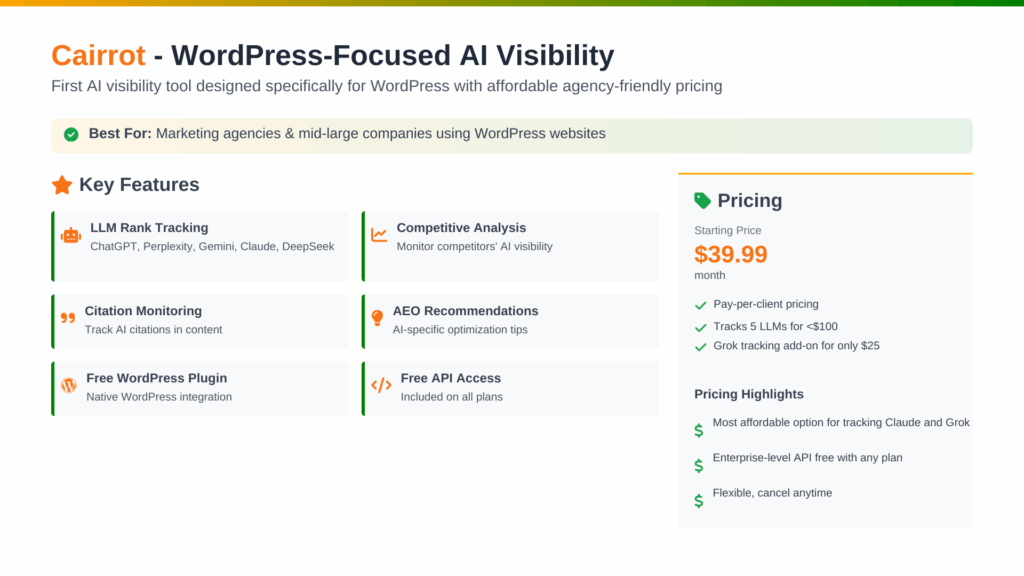
Task: Click the dollar icon beside Flexible, cancel anytime
Action: click(698, 500)
